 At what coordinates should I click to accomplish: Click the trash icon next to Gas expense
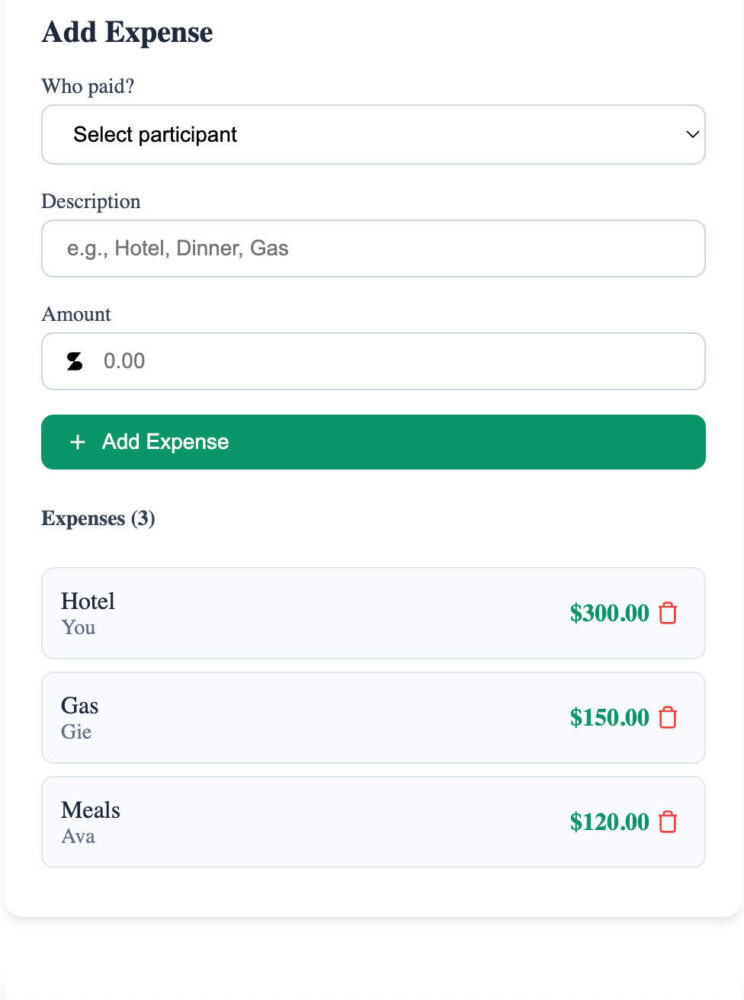point(668,717)
